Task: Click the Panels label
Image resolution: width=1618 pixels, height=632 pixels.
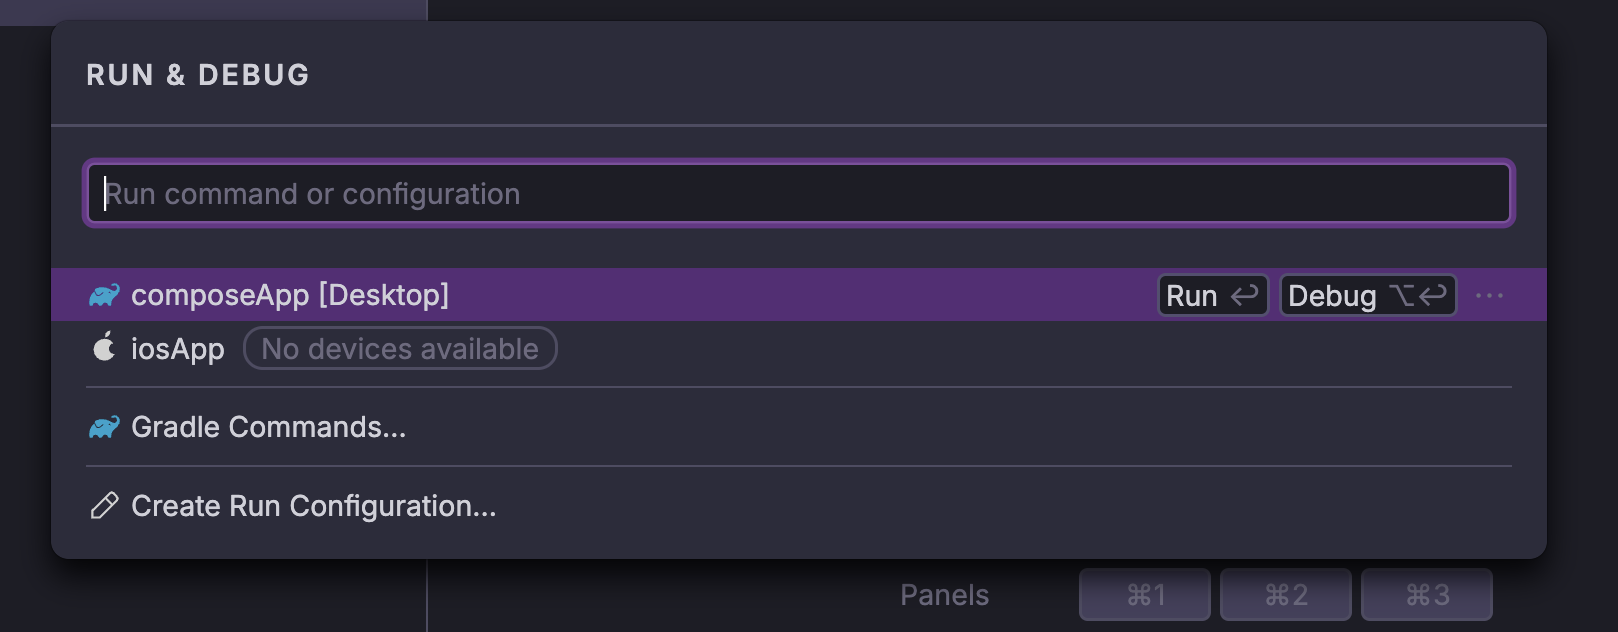Action: (x=943, y=594)
